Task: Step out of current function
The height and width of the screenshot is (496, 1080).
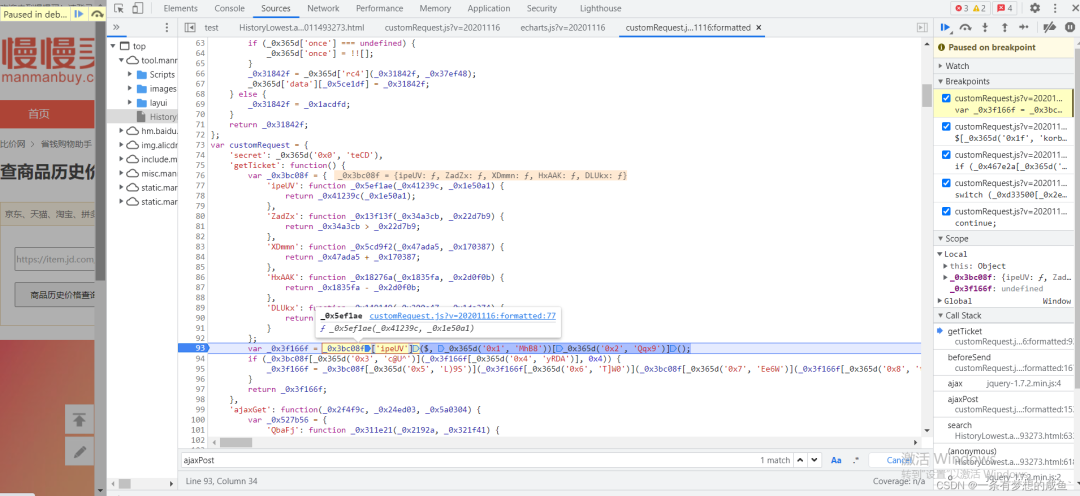Action: pyautogui.click(x=1004, y=28)
